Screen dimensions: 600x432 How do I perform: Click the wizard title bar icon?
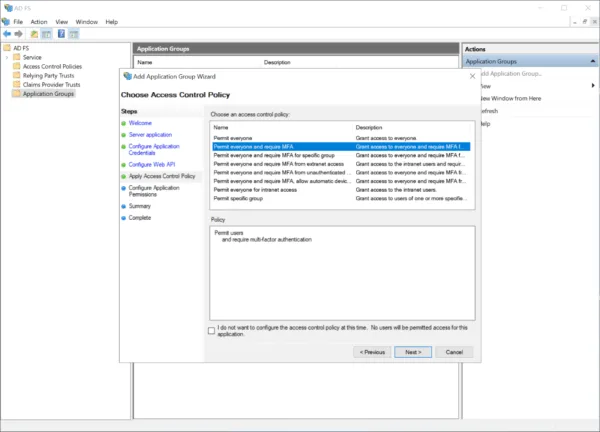pos(127,76)
